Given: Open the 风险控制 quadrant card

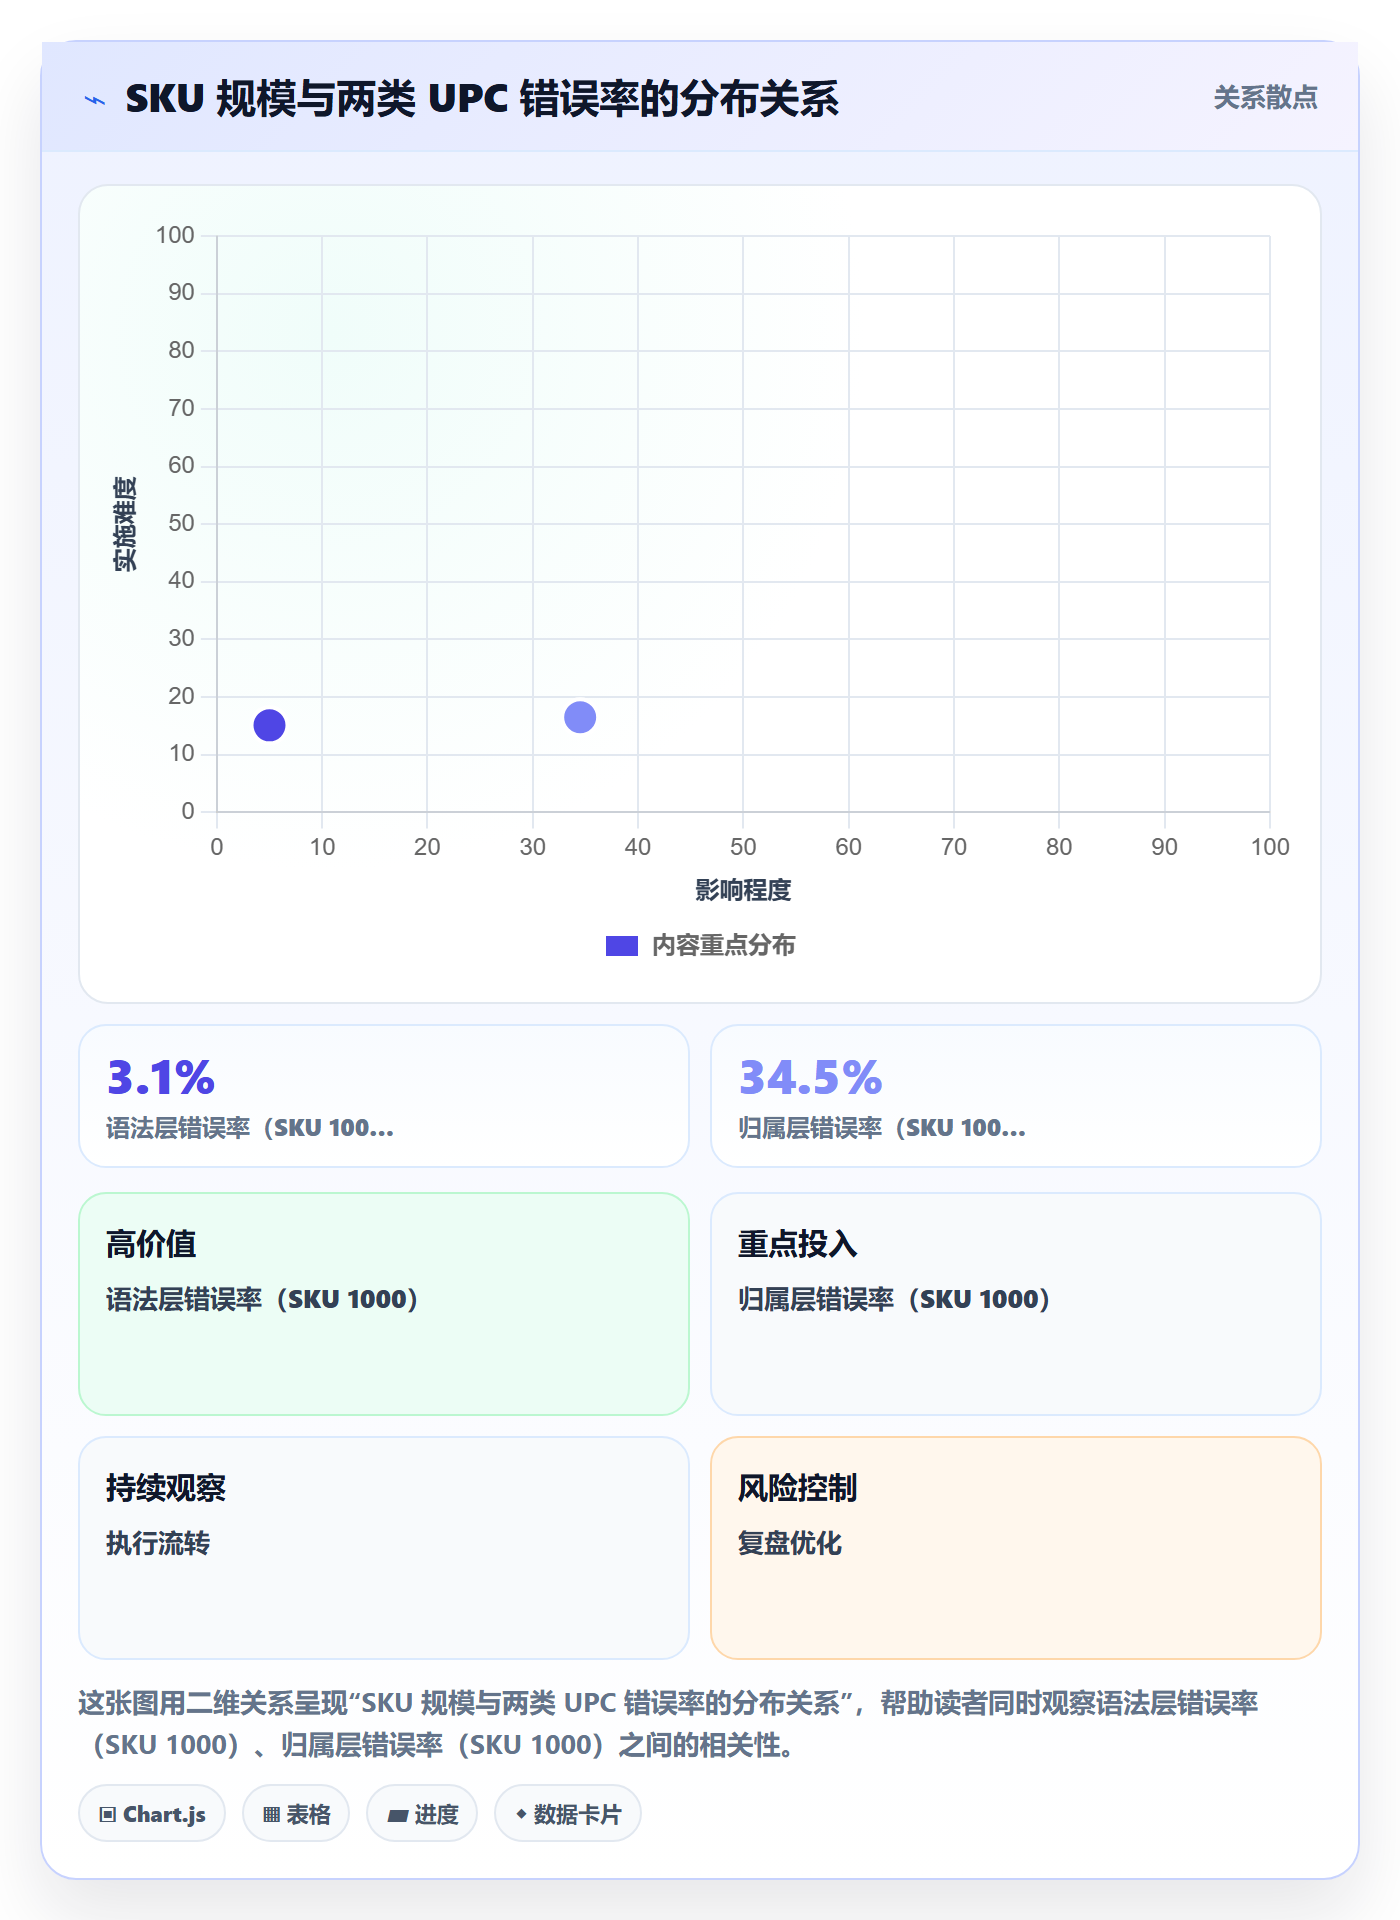Looking at the screenshot, I should (x=1016, y=1548).
